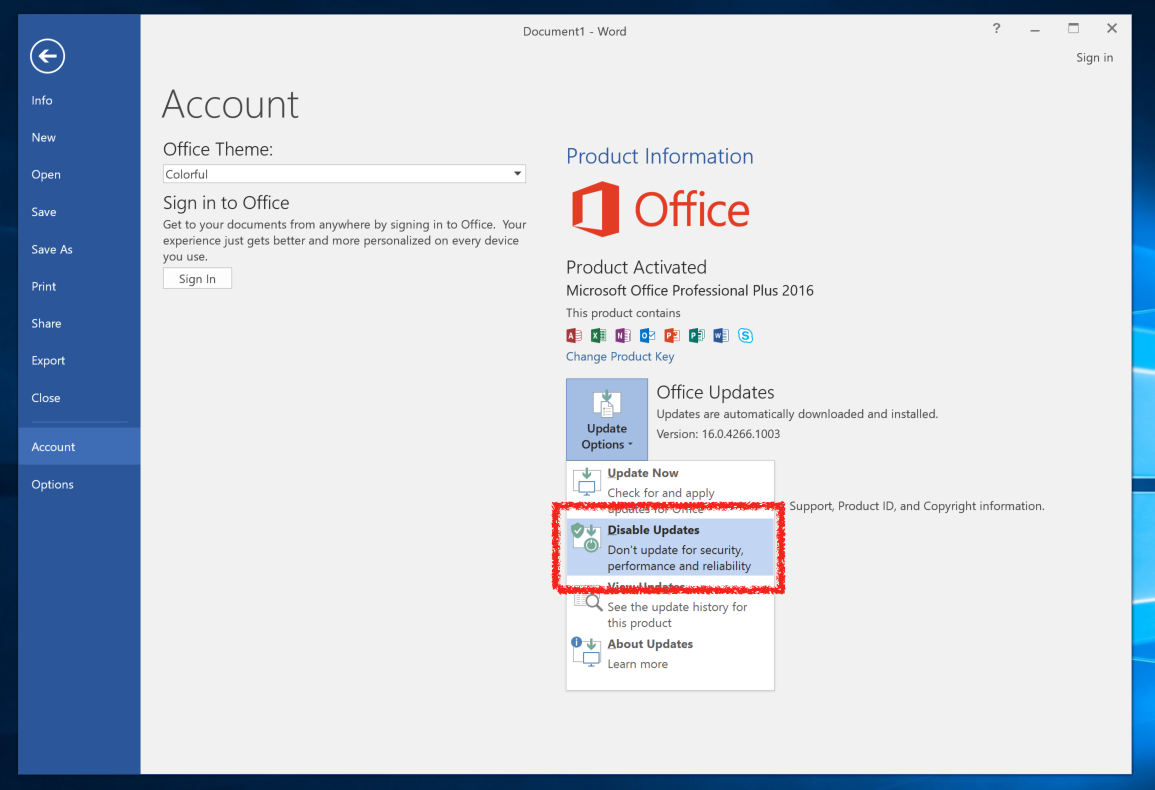This screenshot has width=1155, height=790.
Task: Click the About Updates info icon
Action: coord(586,651)
